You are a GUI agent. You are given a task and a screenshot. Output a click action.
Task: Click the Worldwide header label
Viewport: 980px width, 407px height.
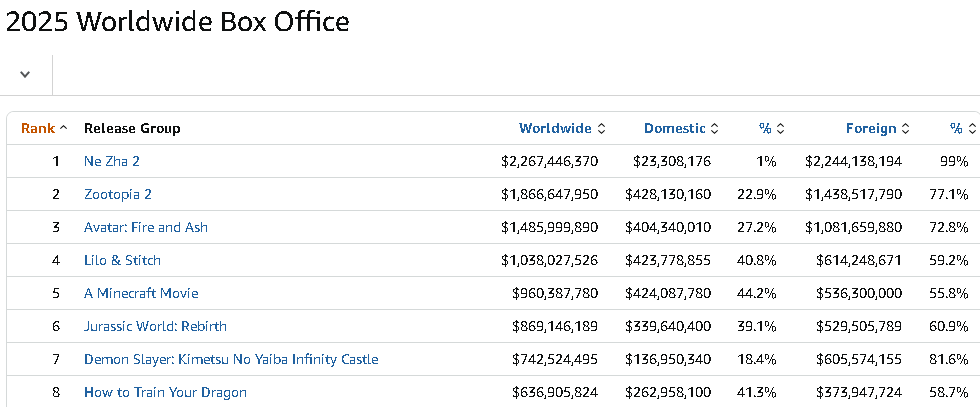coord(555,129)
